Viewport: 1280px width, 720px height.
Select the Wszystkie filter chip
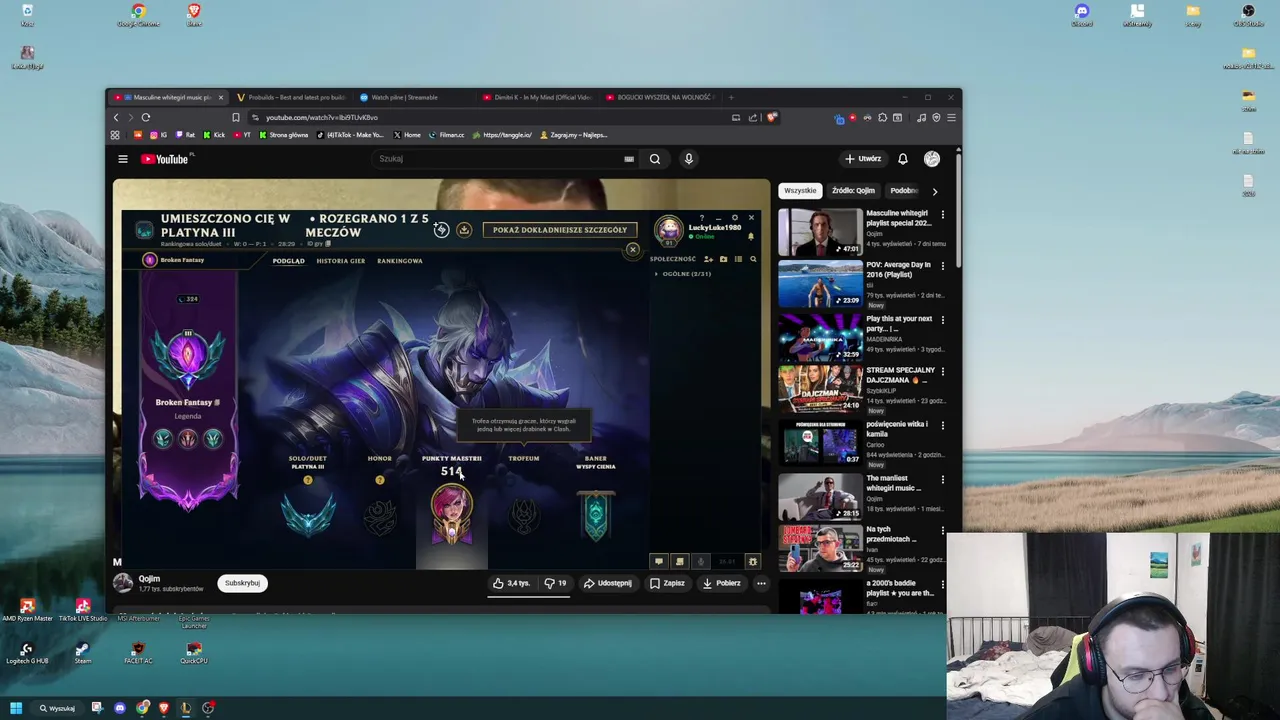[x=800, y=190]
